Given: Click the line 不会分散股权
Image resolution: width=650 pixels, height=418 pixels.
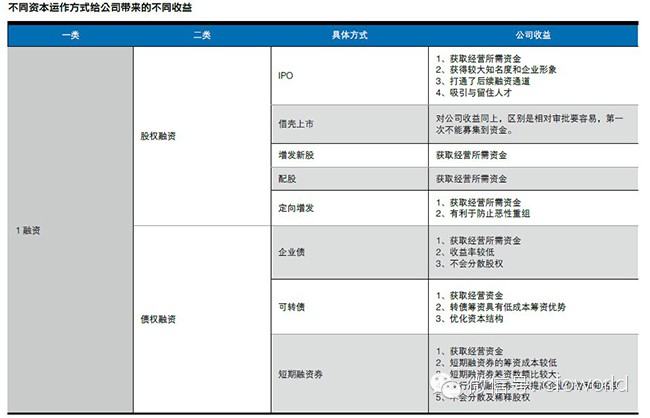Looking at the screenshot, I should click(x=470, y=264).
